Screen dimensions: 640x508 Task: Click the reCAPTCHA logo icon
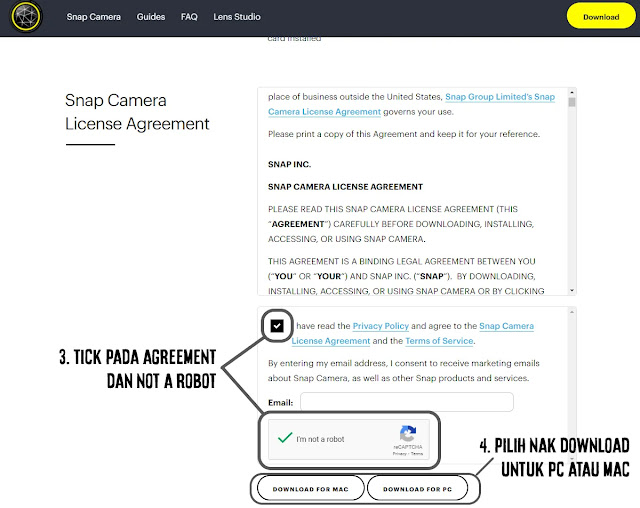(x=408, y=433)
